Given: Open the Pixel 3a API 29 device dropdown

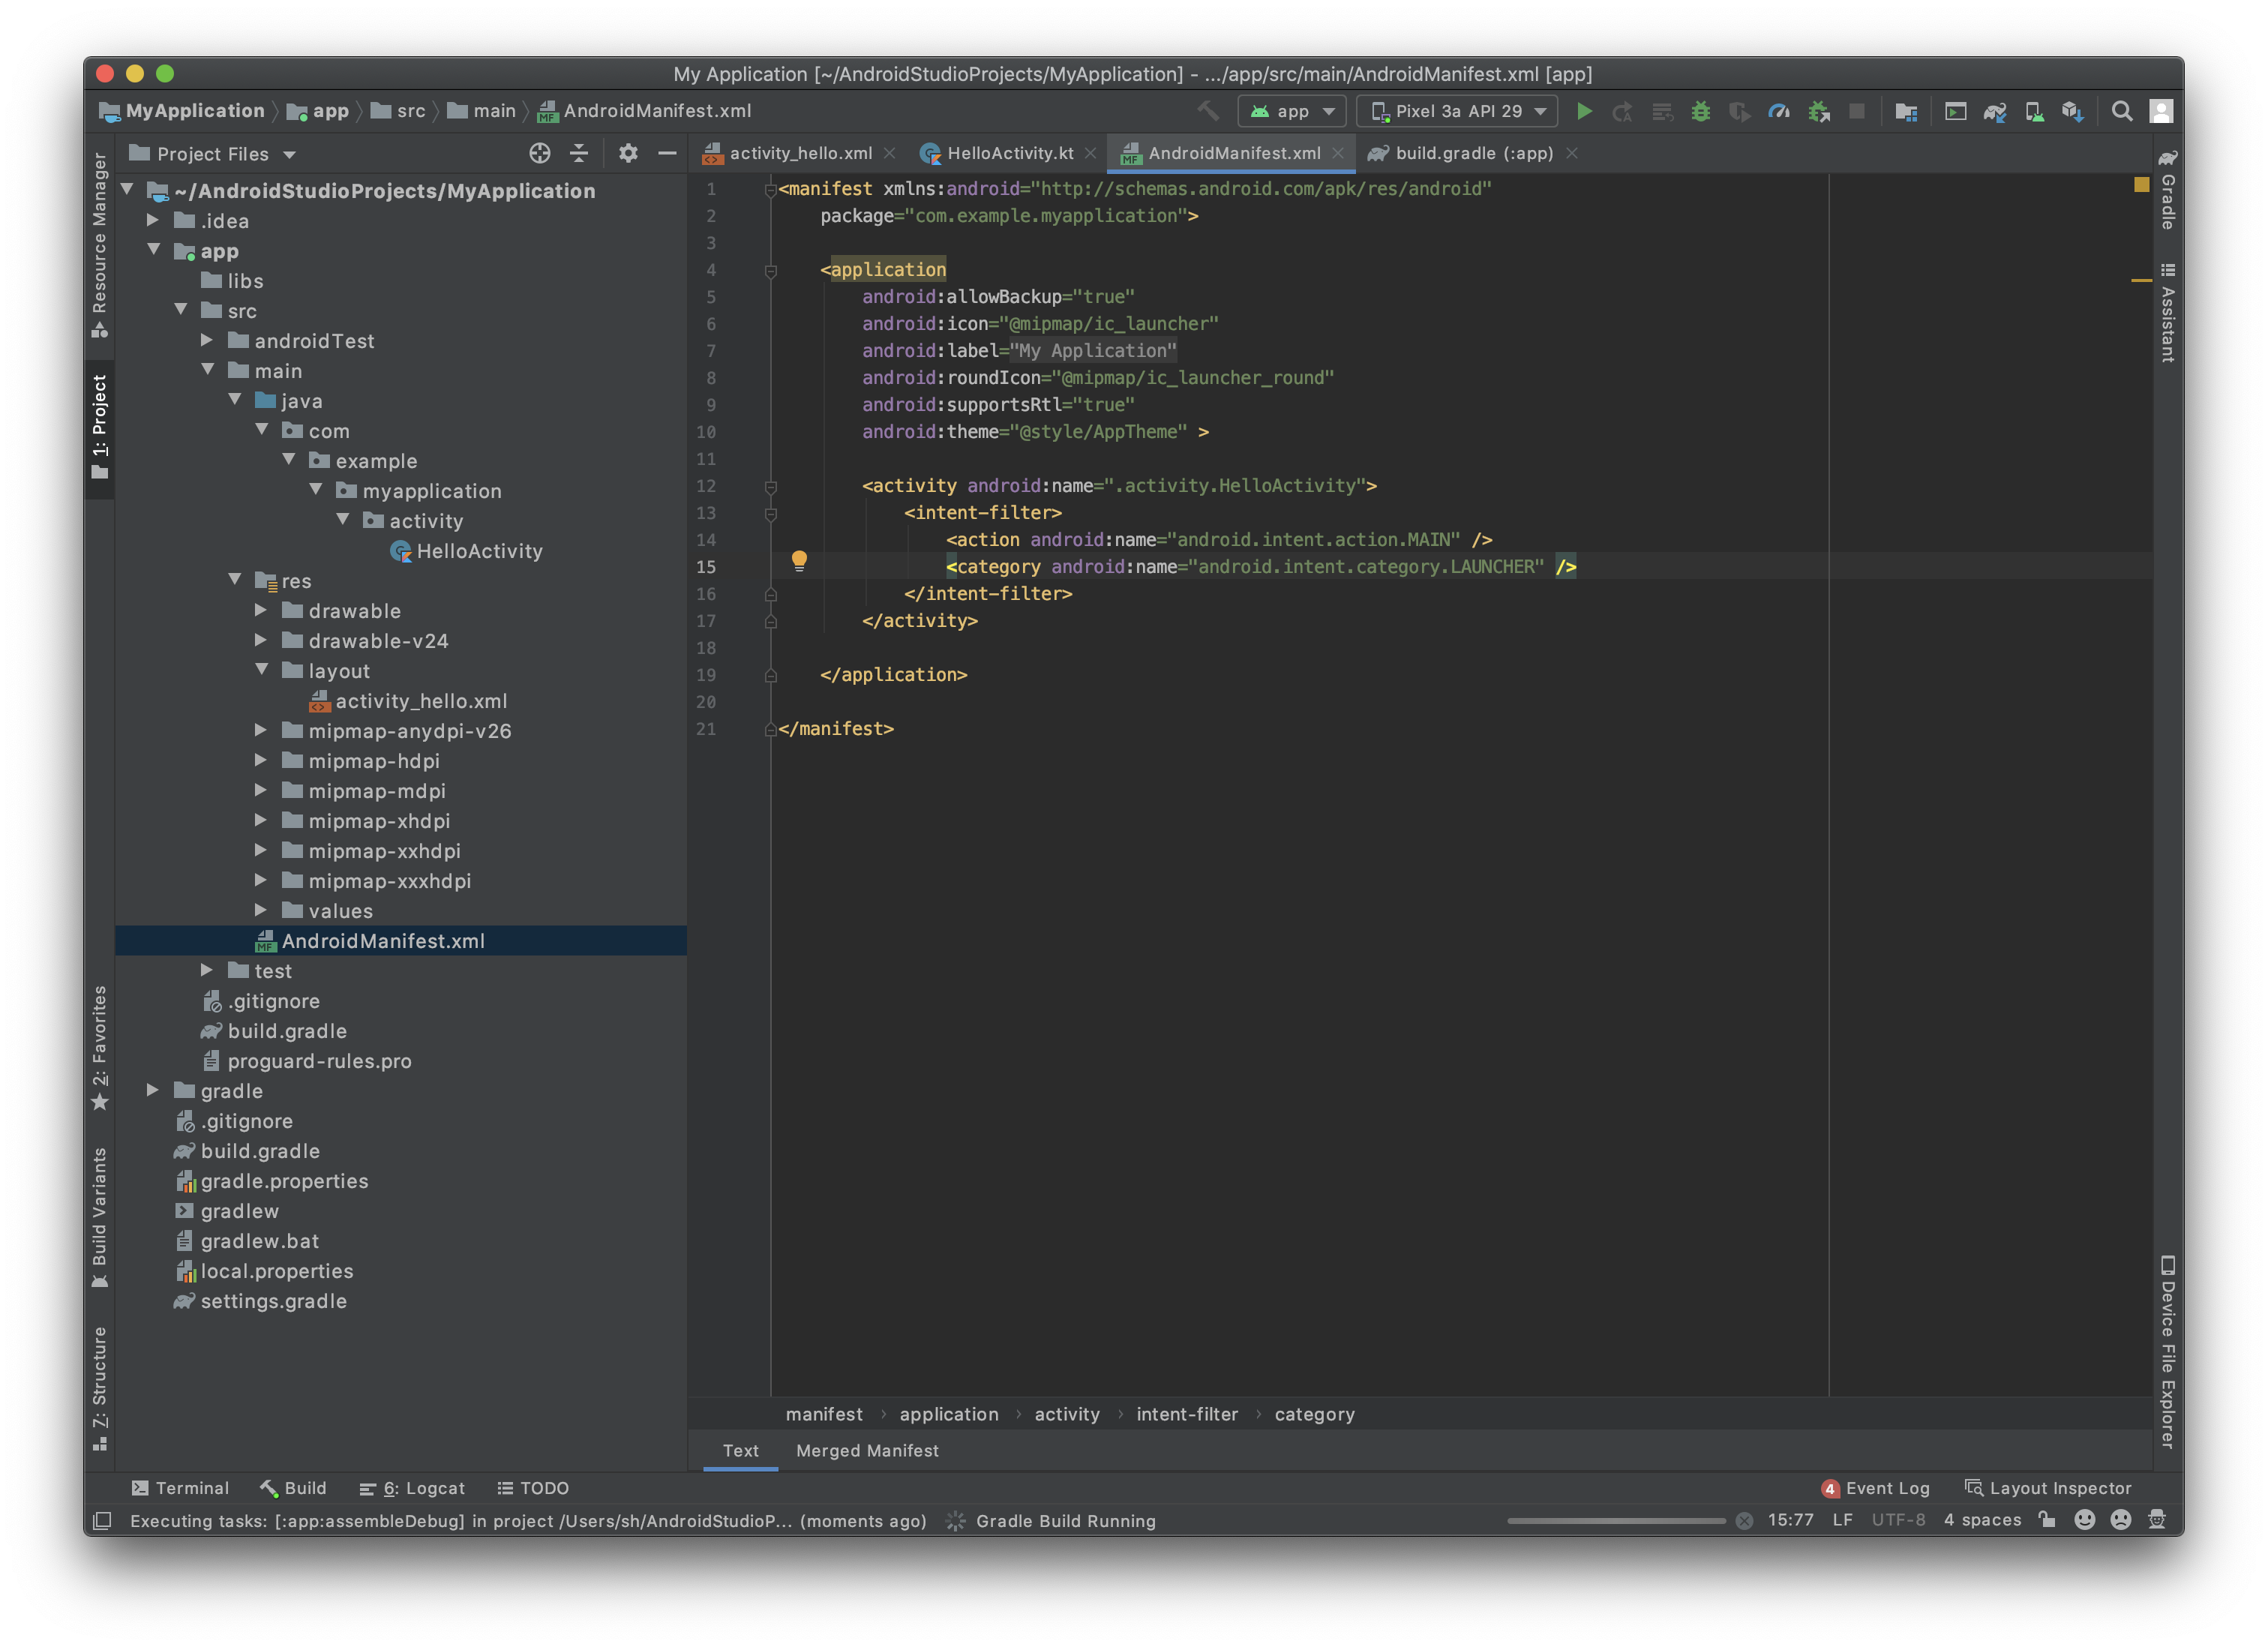Looking at the screenshot, I should [1457, 112].
